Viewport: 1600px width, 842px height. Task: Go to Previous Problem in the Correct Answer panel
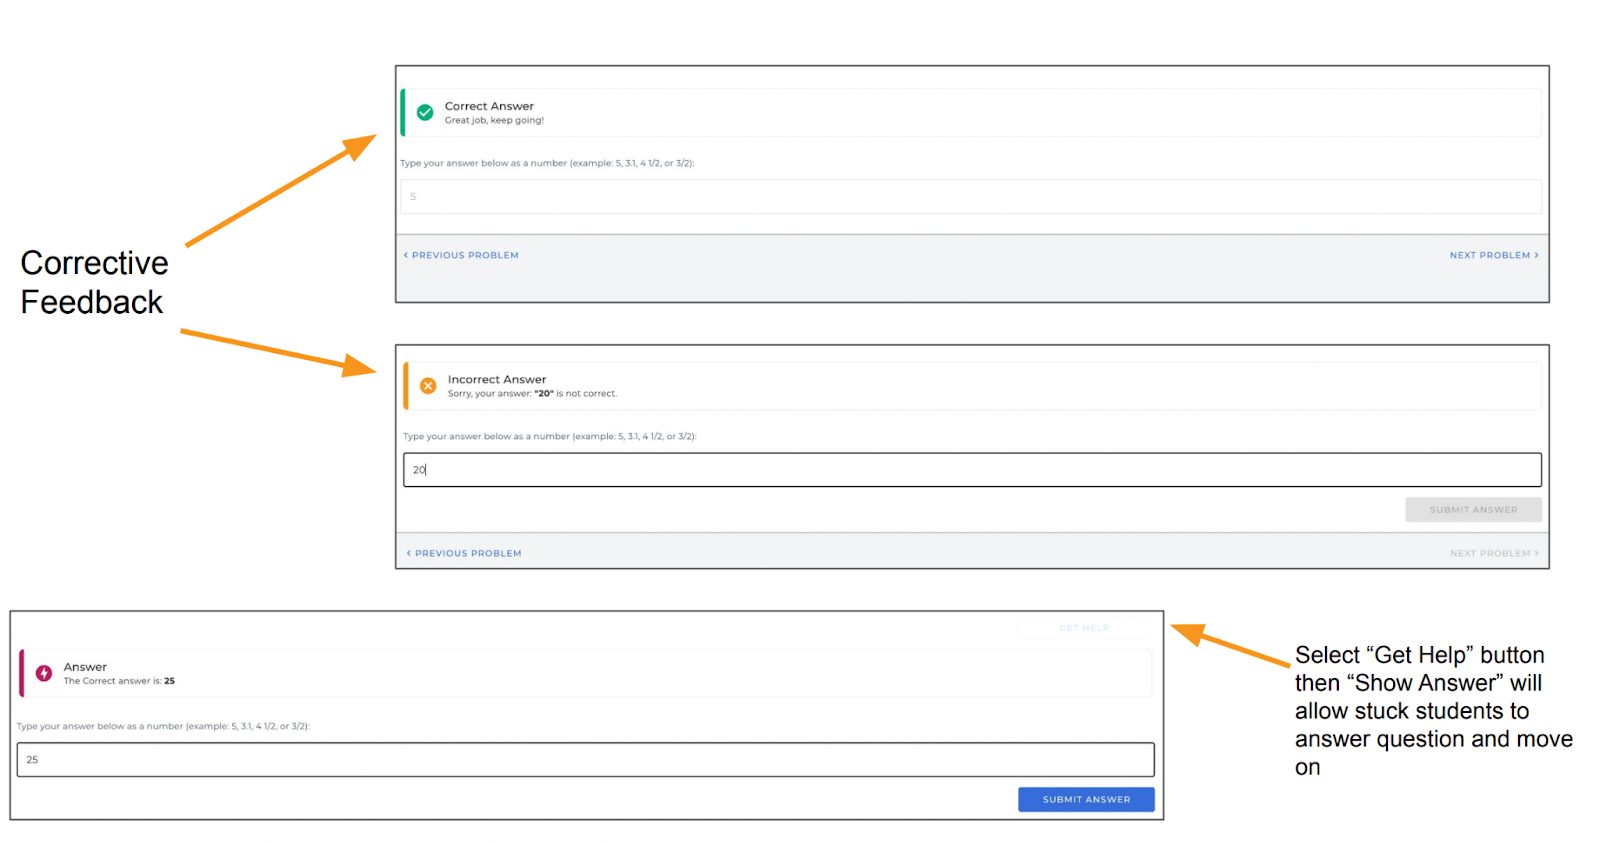point(461,255)
